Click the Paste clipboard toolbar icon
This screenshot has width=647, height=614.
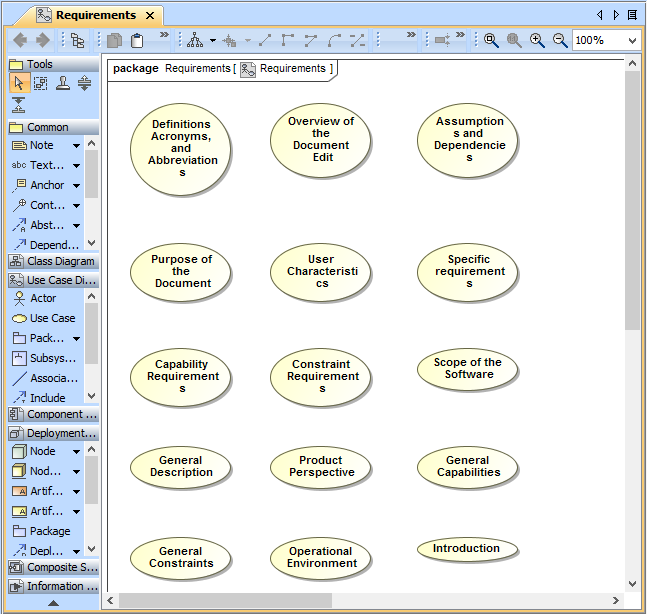(x=137, y=40)
